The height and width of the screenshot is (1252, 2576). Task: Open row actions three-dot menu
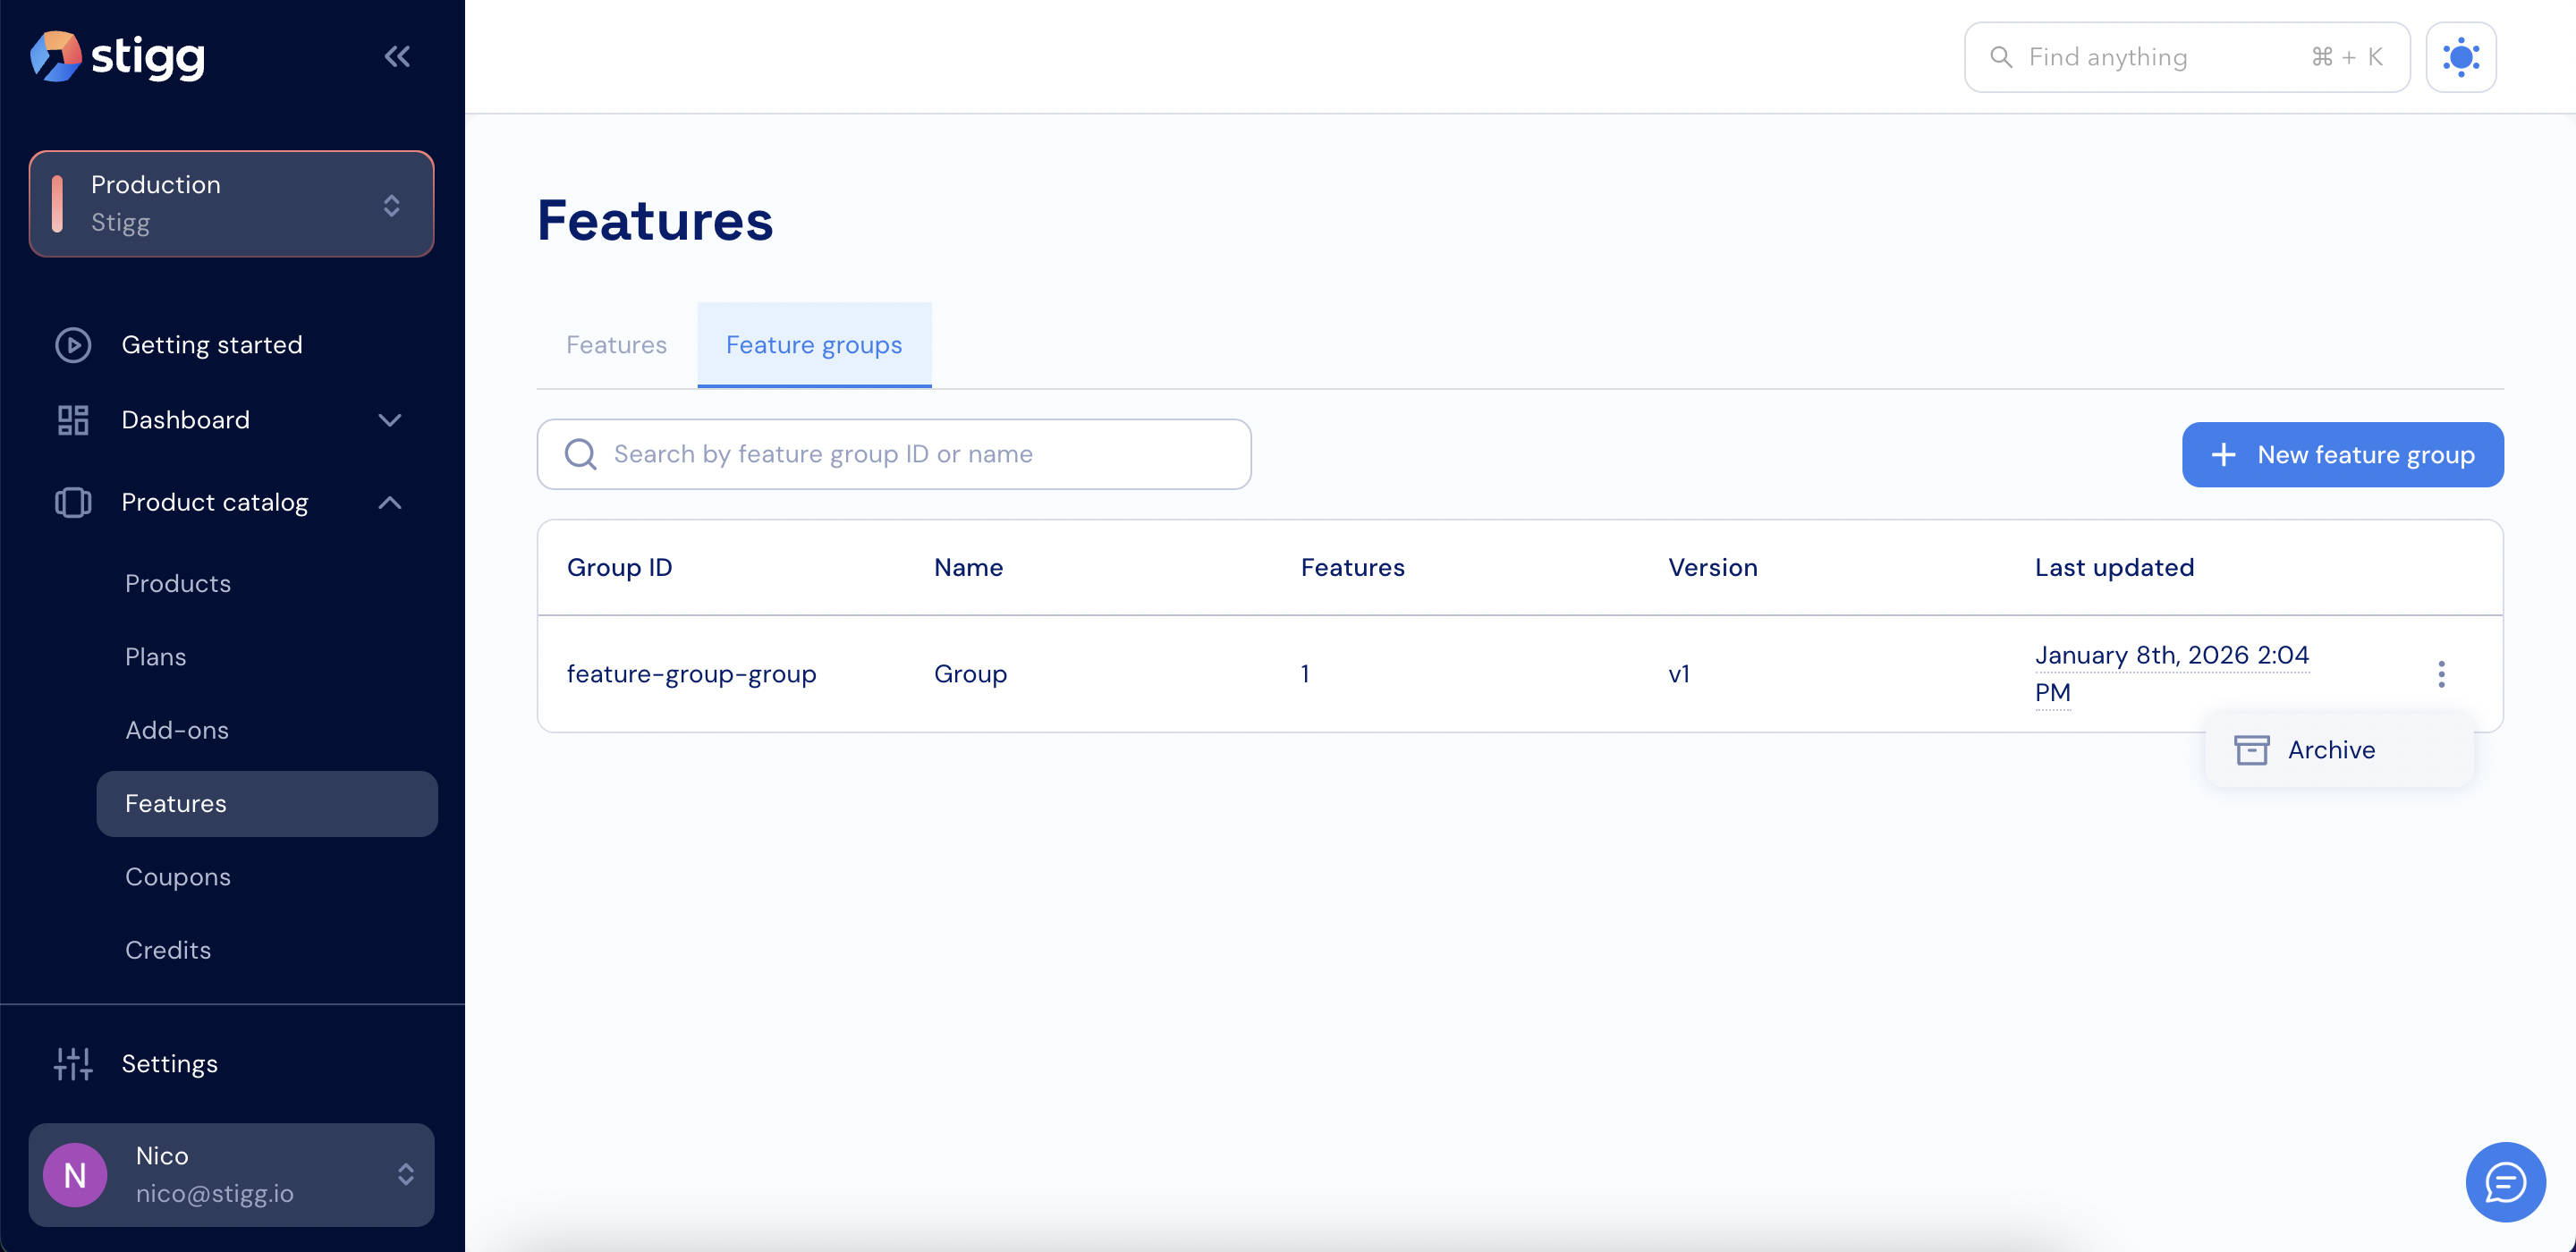[x=2440, y=674]
